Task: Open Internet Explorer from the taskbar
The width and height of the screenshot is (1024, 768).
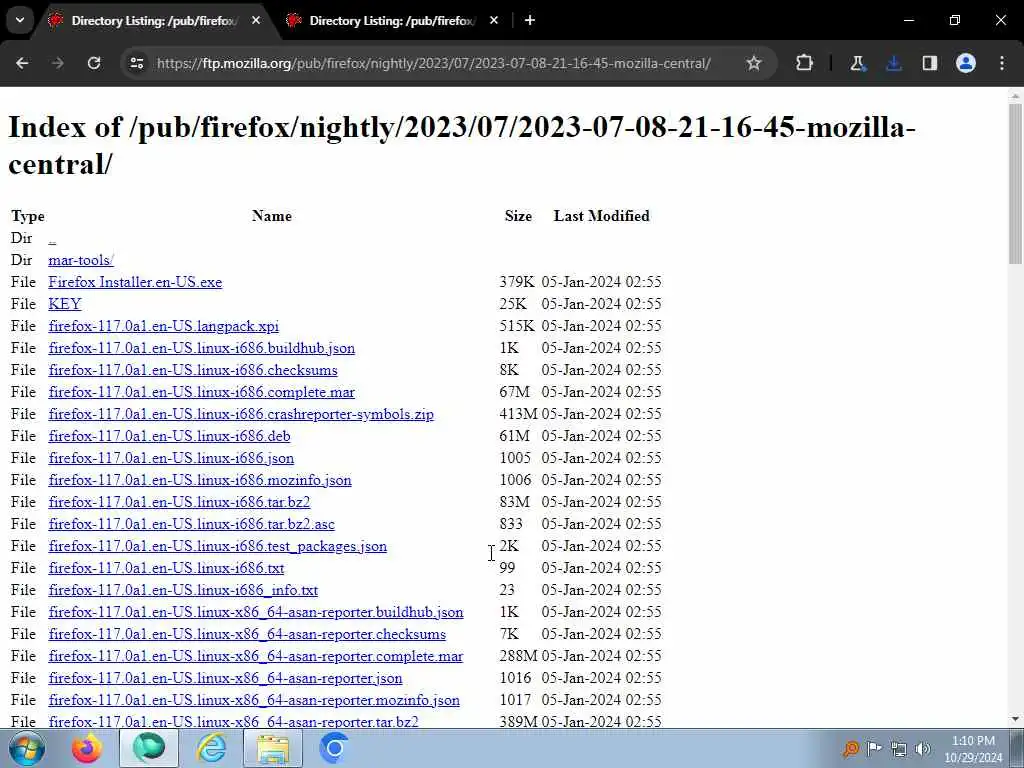Action: pyautogui.click(x=212, y=748)
